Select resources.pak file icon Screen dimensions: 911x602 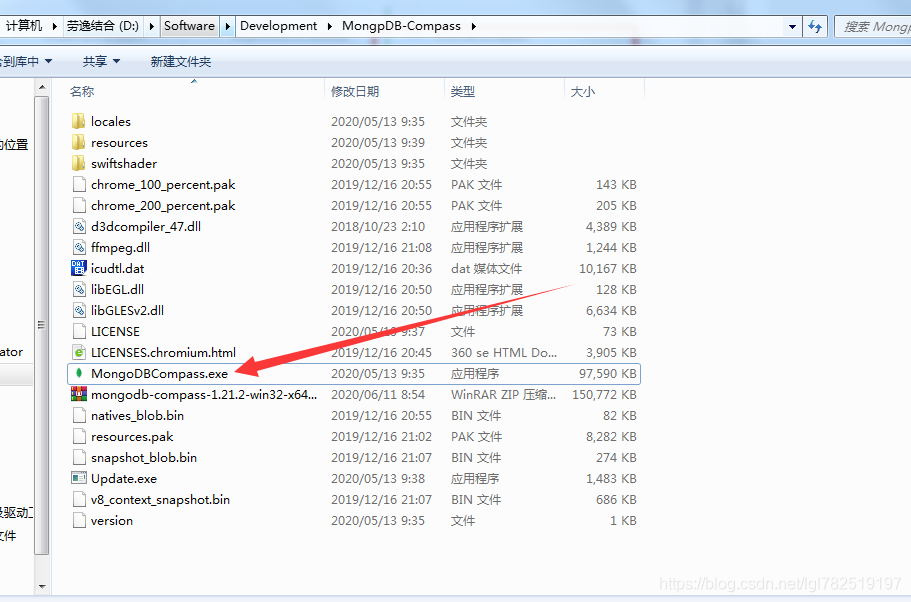coord(79,436)
